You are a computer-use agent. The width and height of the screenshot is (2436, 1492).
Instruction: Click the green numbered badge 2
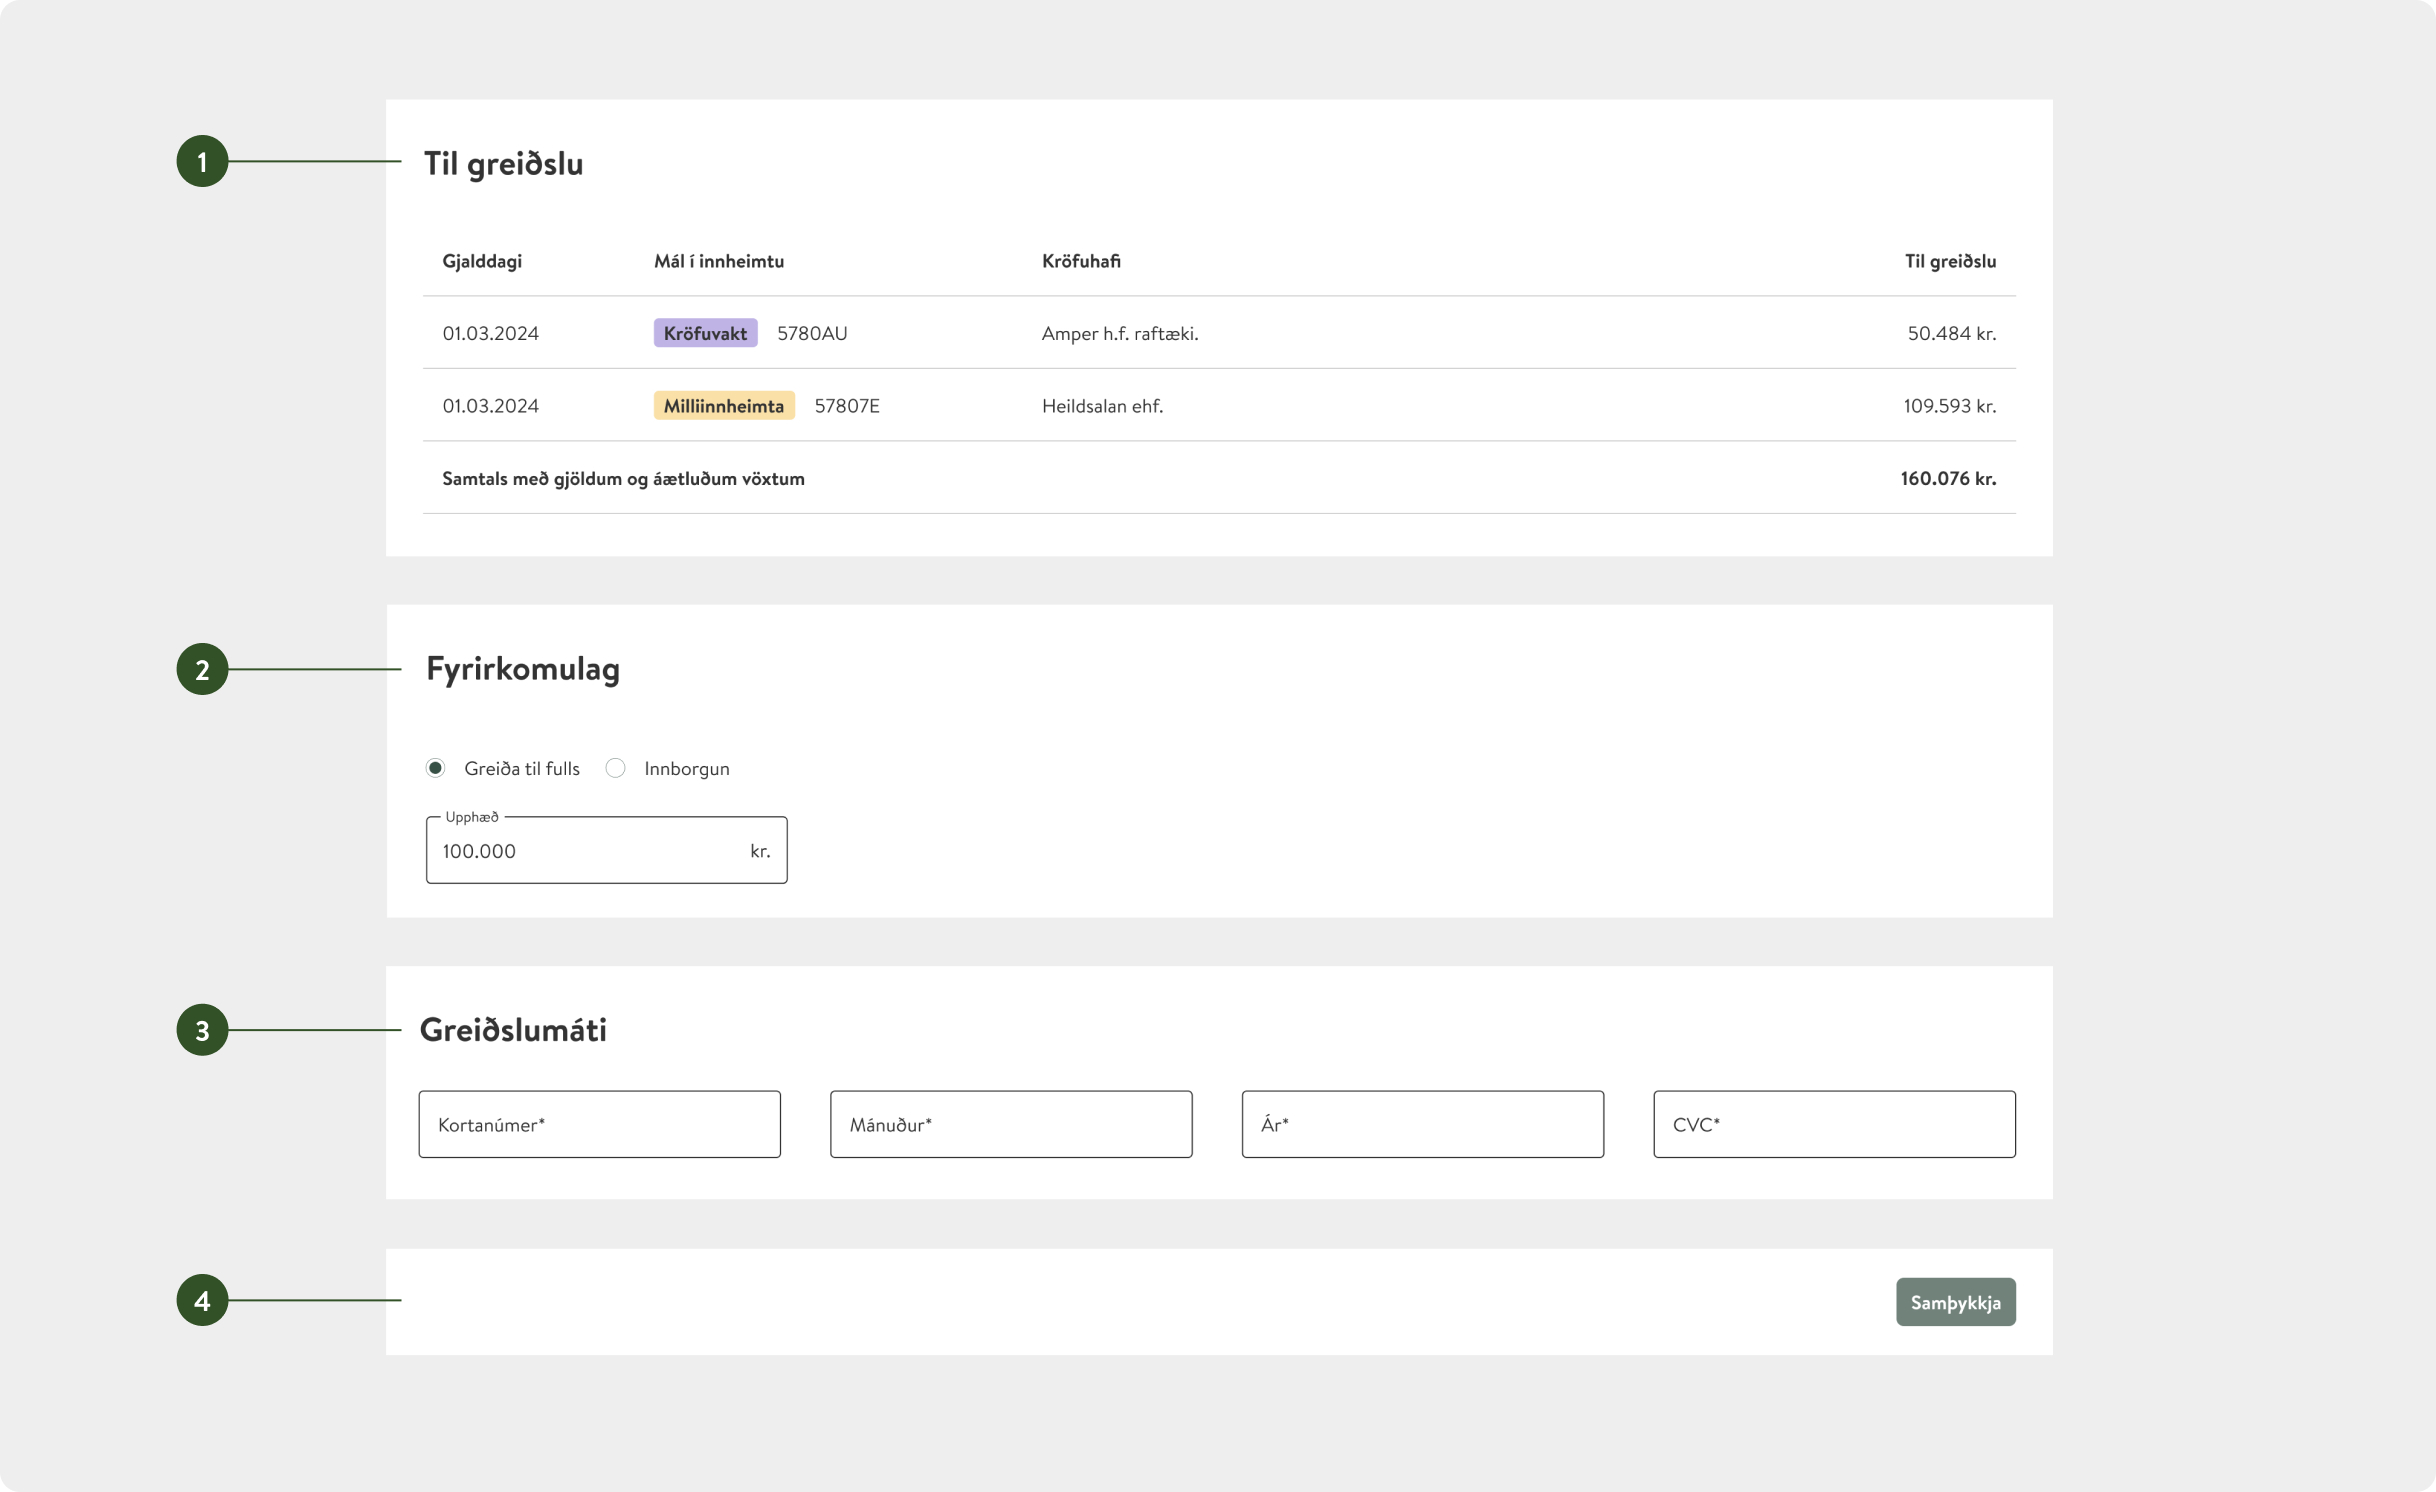[x=202, y=669]
